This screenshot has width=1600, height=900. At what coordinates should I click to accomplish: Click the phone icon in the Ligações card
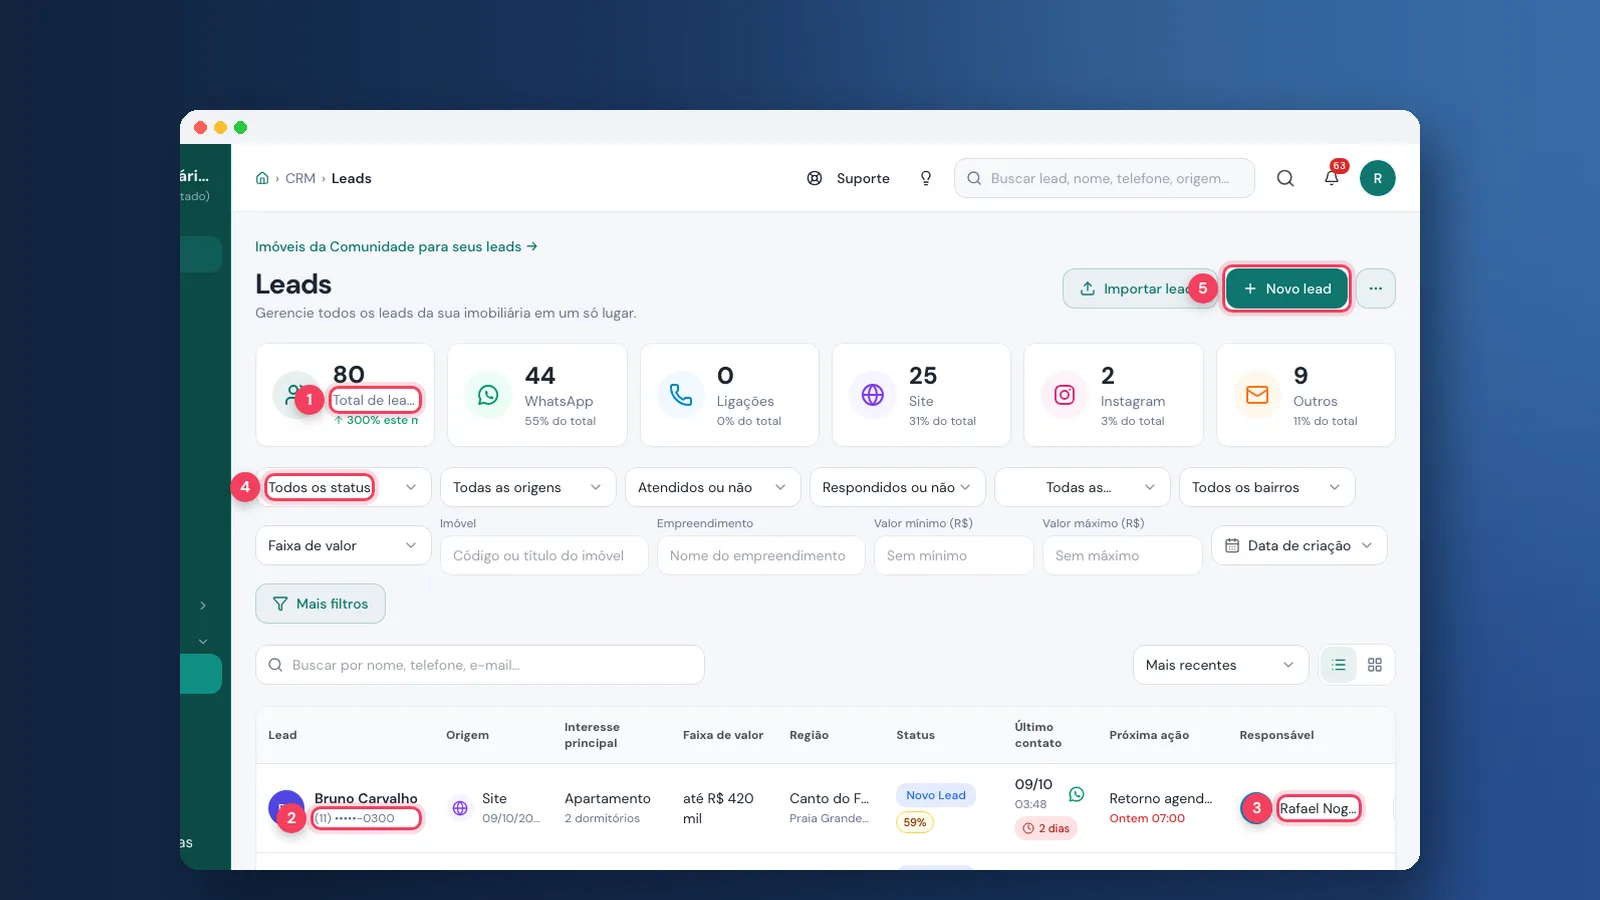coord(681,395)
